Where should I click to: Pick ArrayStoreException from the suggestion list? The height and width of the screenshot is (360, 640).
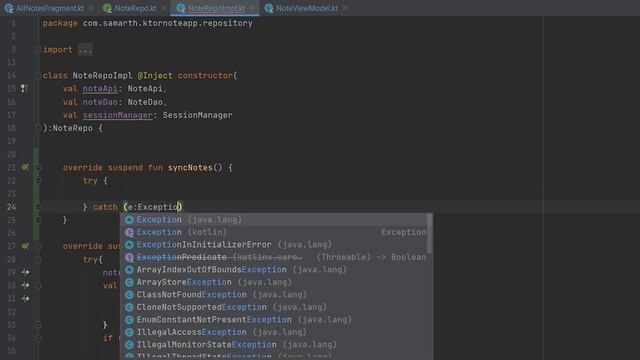(x=274, y=282)
